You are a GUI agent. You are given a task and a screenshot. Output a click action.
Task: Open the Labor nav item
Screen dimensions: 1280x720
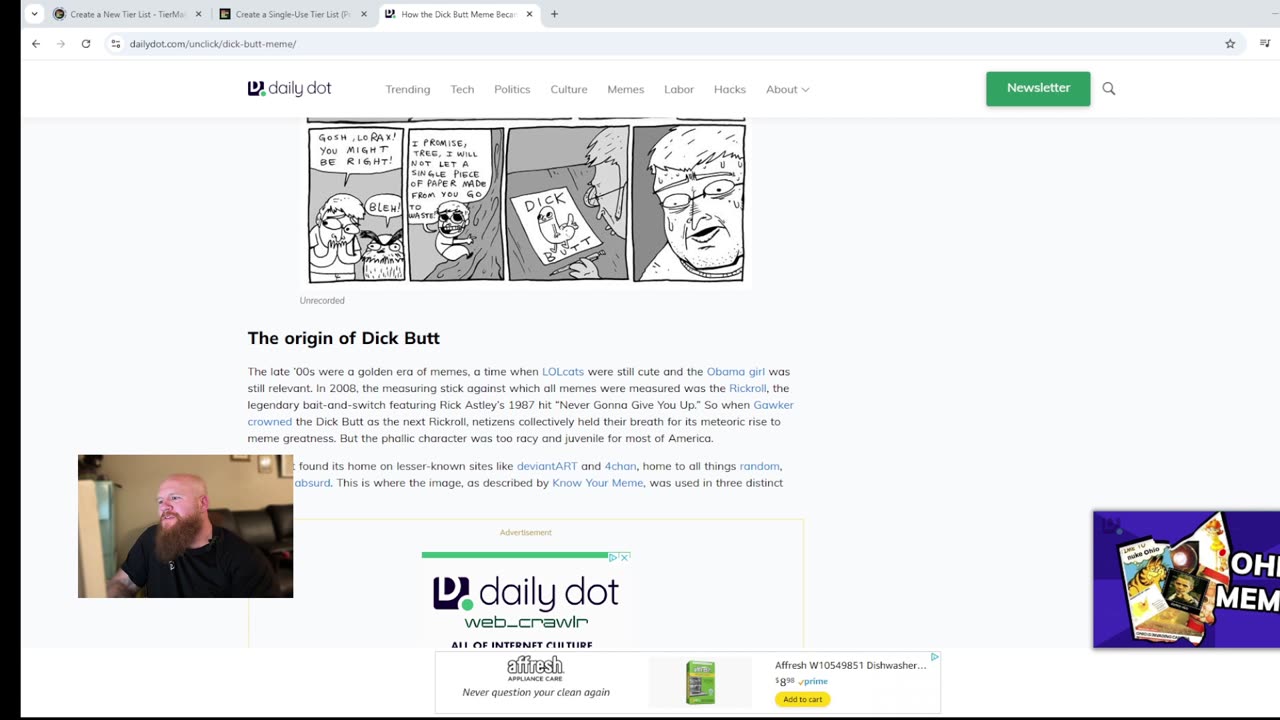(x=679, y=89)
